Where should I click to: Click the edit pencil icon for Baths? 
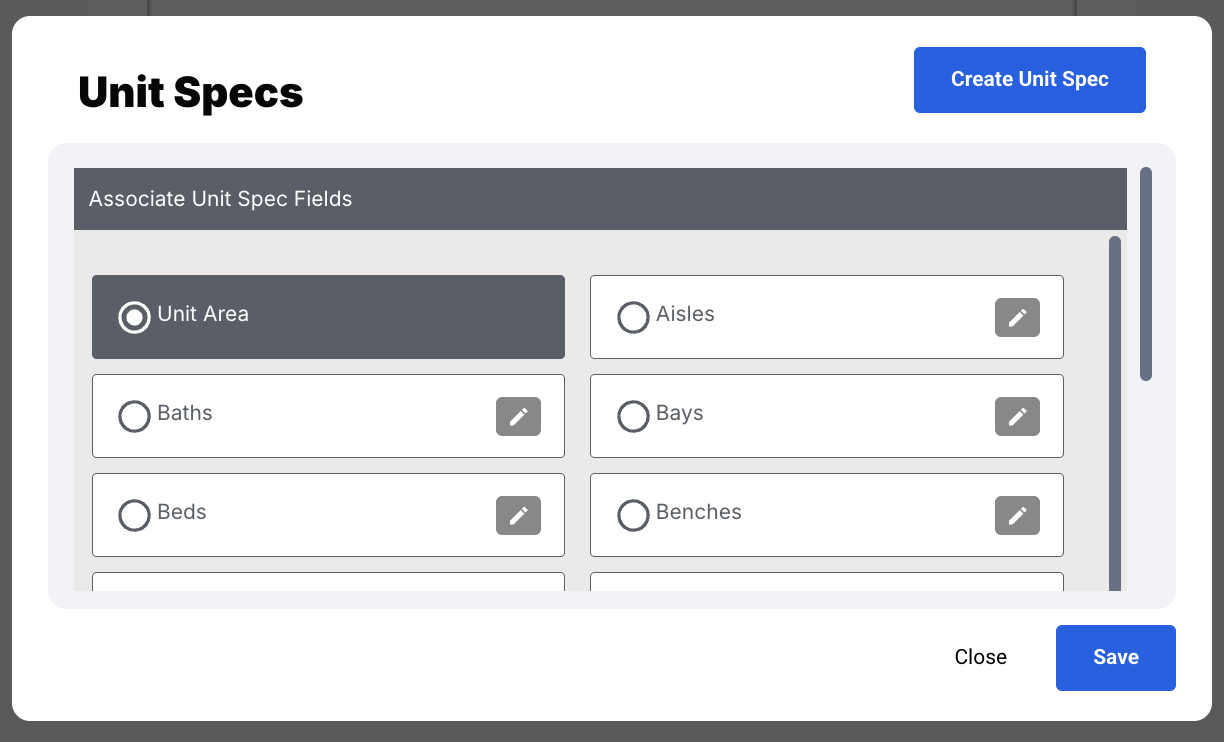coord(518,417)
